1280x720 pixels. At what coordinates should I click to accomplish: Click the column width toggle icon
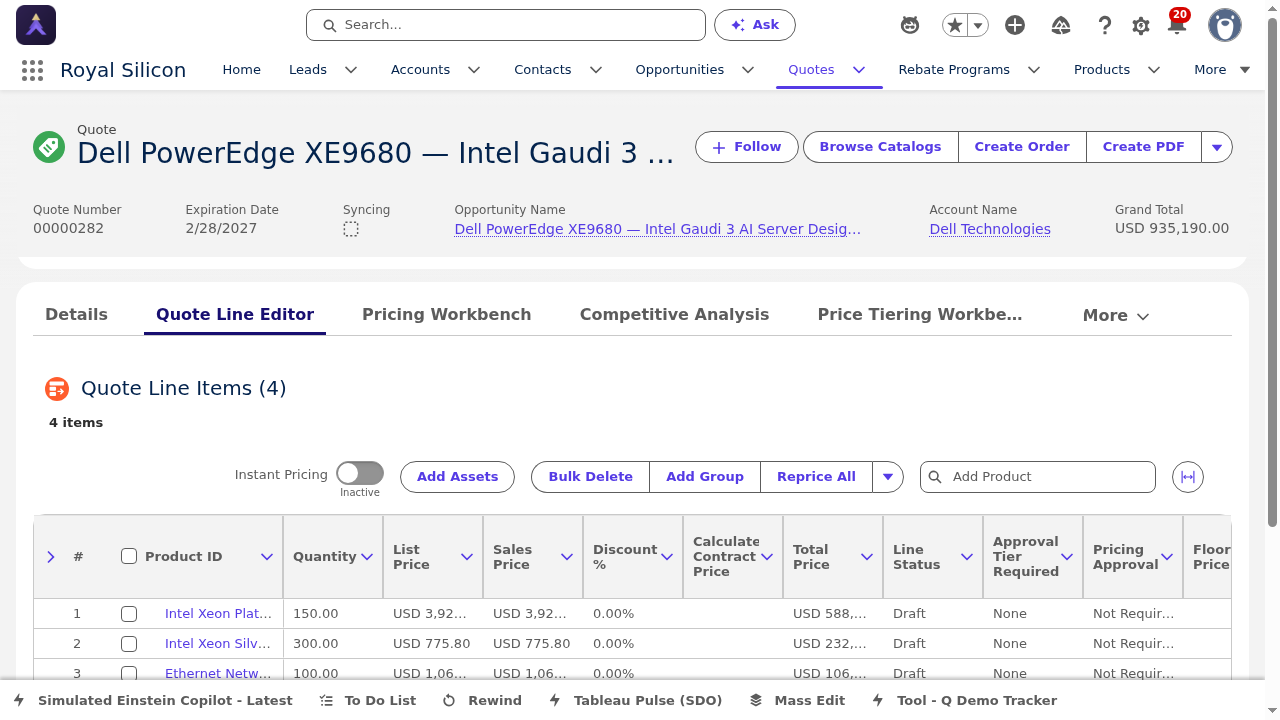[1188, 477]
